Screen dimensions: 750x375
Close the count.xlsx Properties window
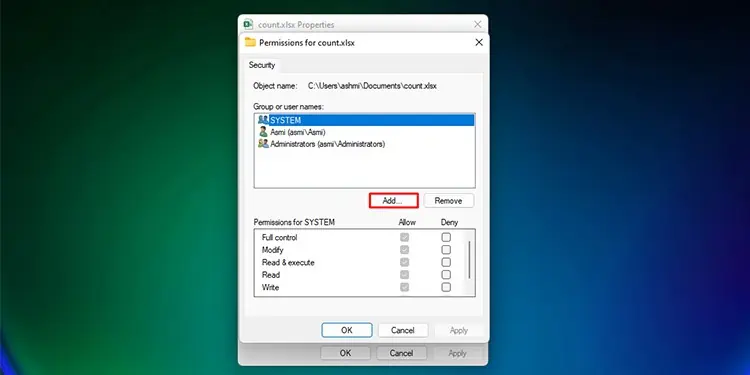click(477, 24)
